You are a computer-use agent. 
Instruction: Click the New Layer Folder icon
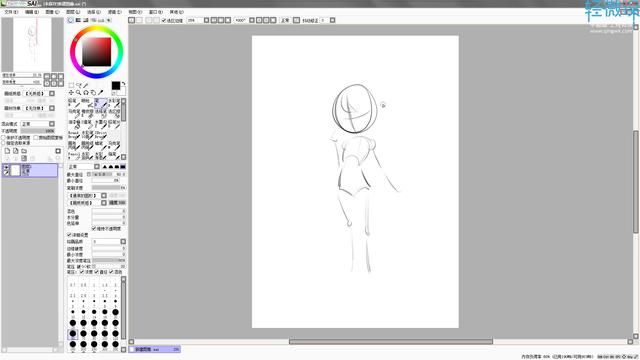(24, 151)
